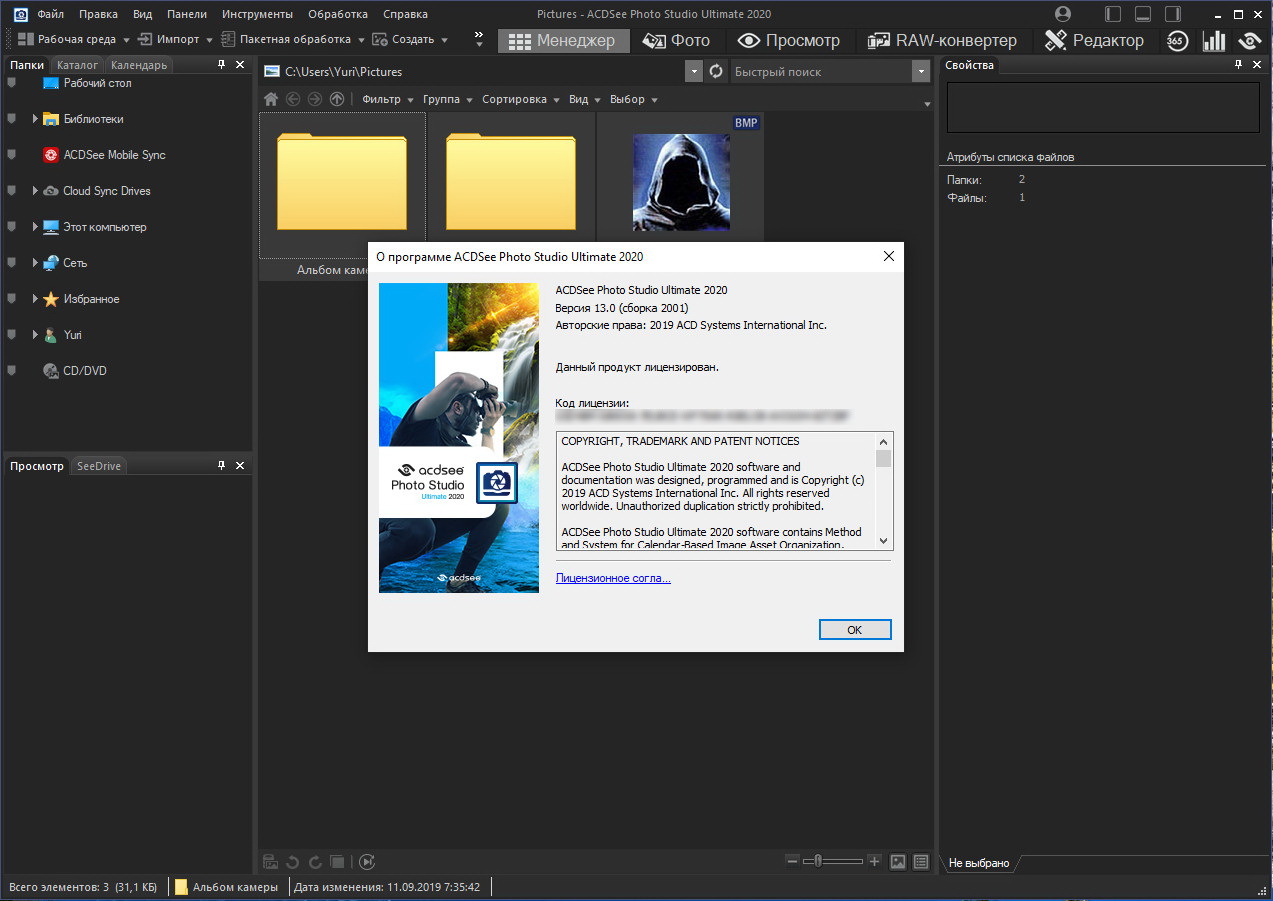Open the Правка menu
The image size is (1273, 901).
tap(98, 14)
